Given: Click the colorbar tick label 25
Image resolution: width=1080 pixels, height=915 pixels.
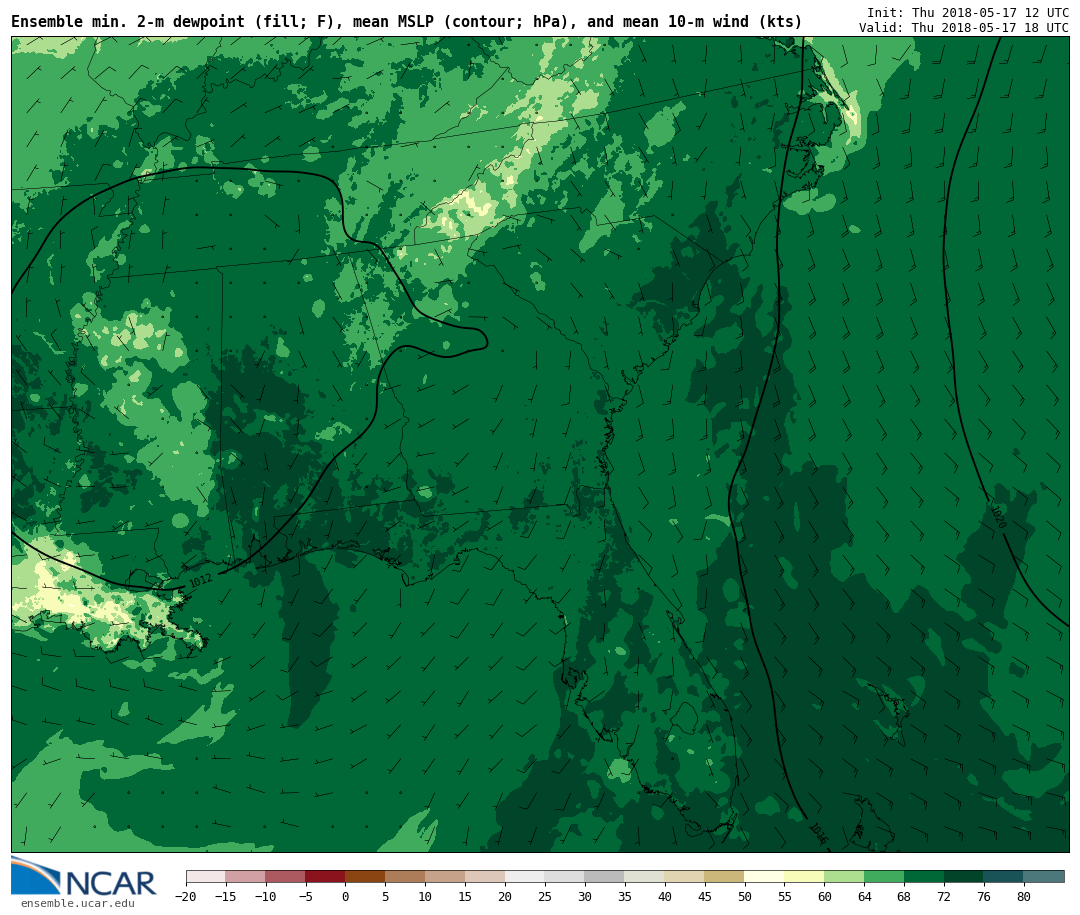Looking at the screenshot, I should 545,896.
